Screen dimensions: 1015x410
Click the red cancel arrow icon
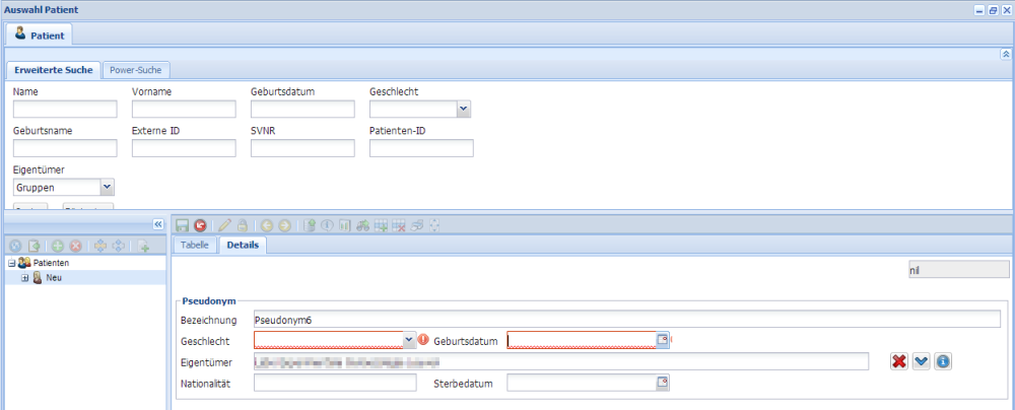tap(200, 226)
